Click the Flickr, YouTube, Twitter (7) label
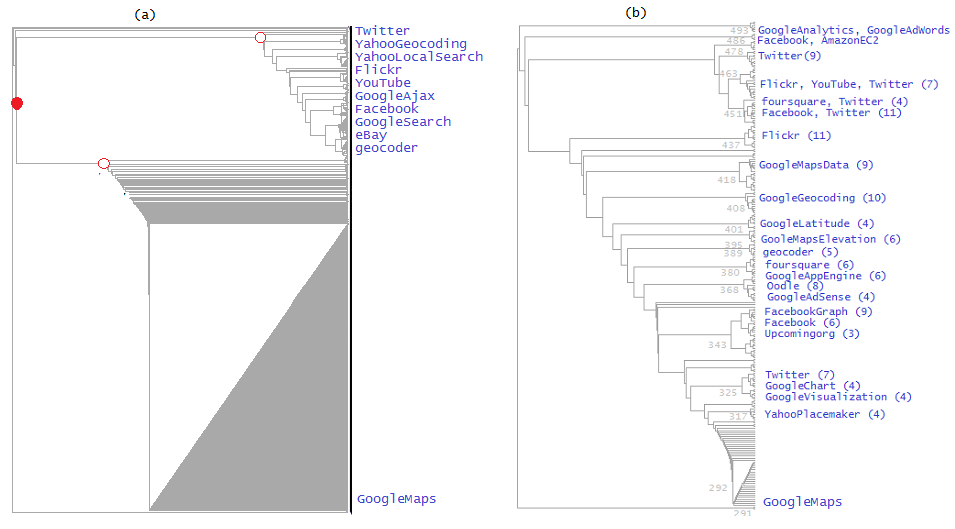The height and width of the screenshot is (529, 955). click(849, 84)
